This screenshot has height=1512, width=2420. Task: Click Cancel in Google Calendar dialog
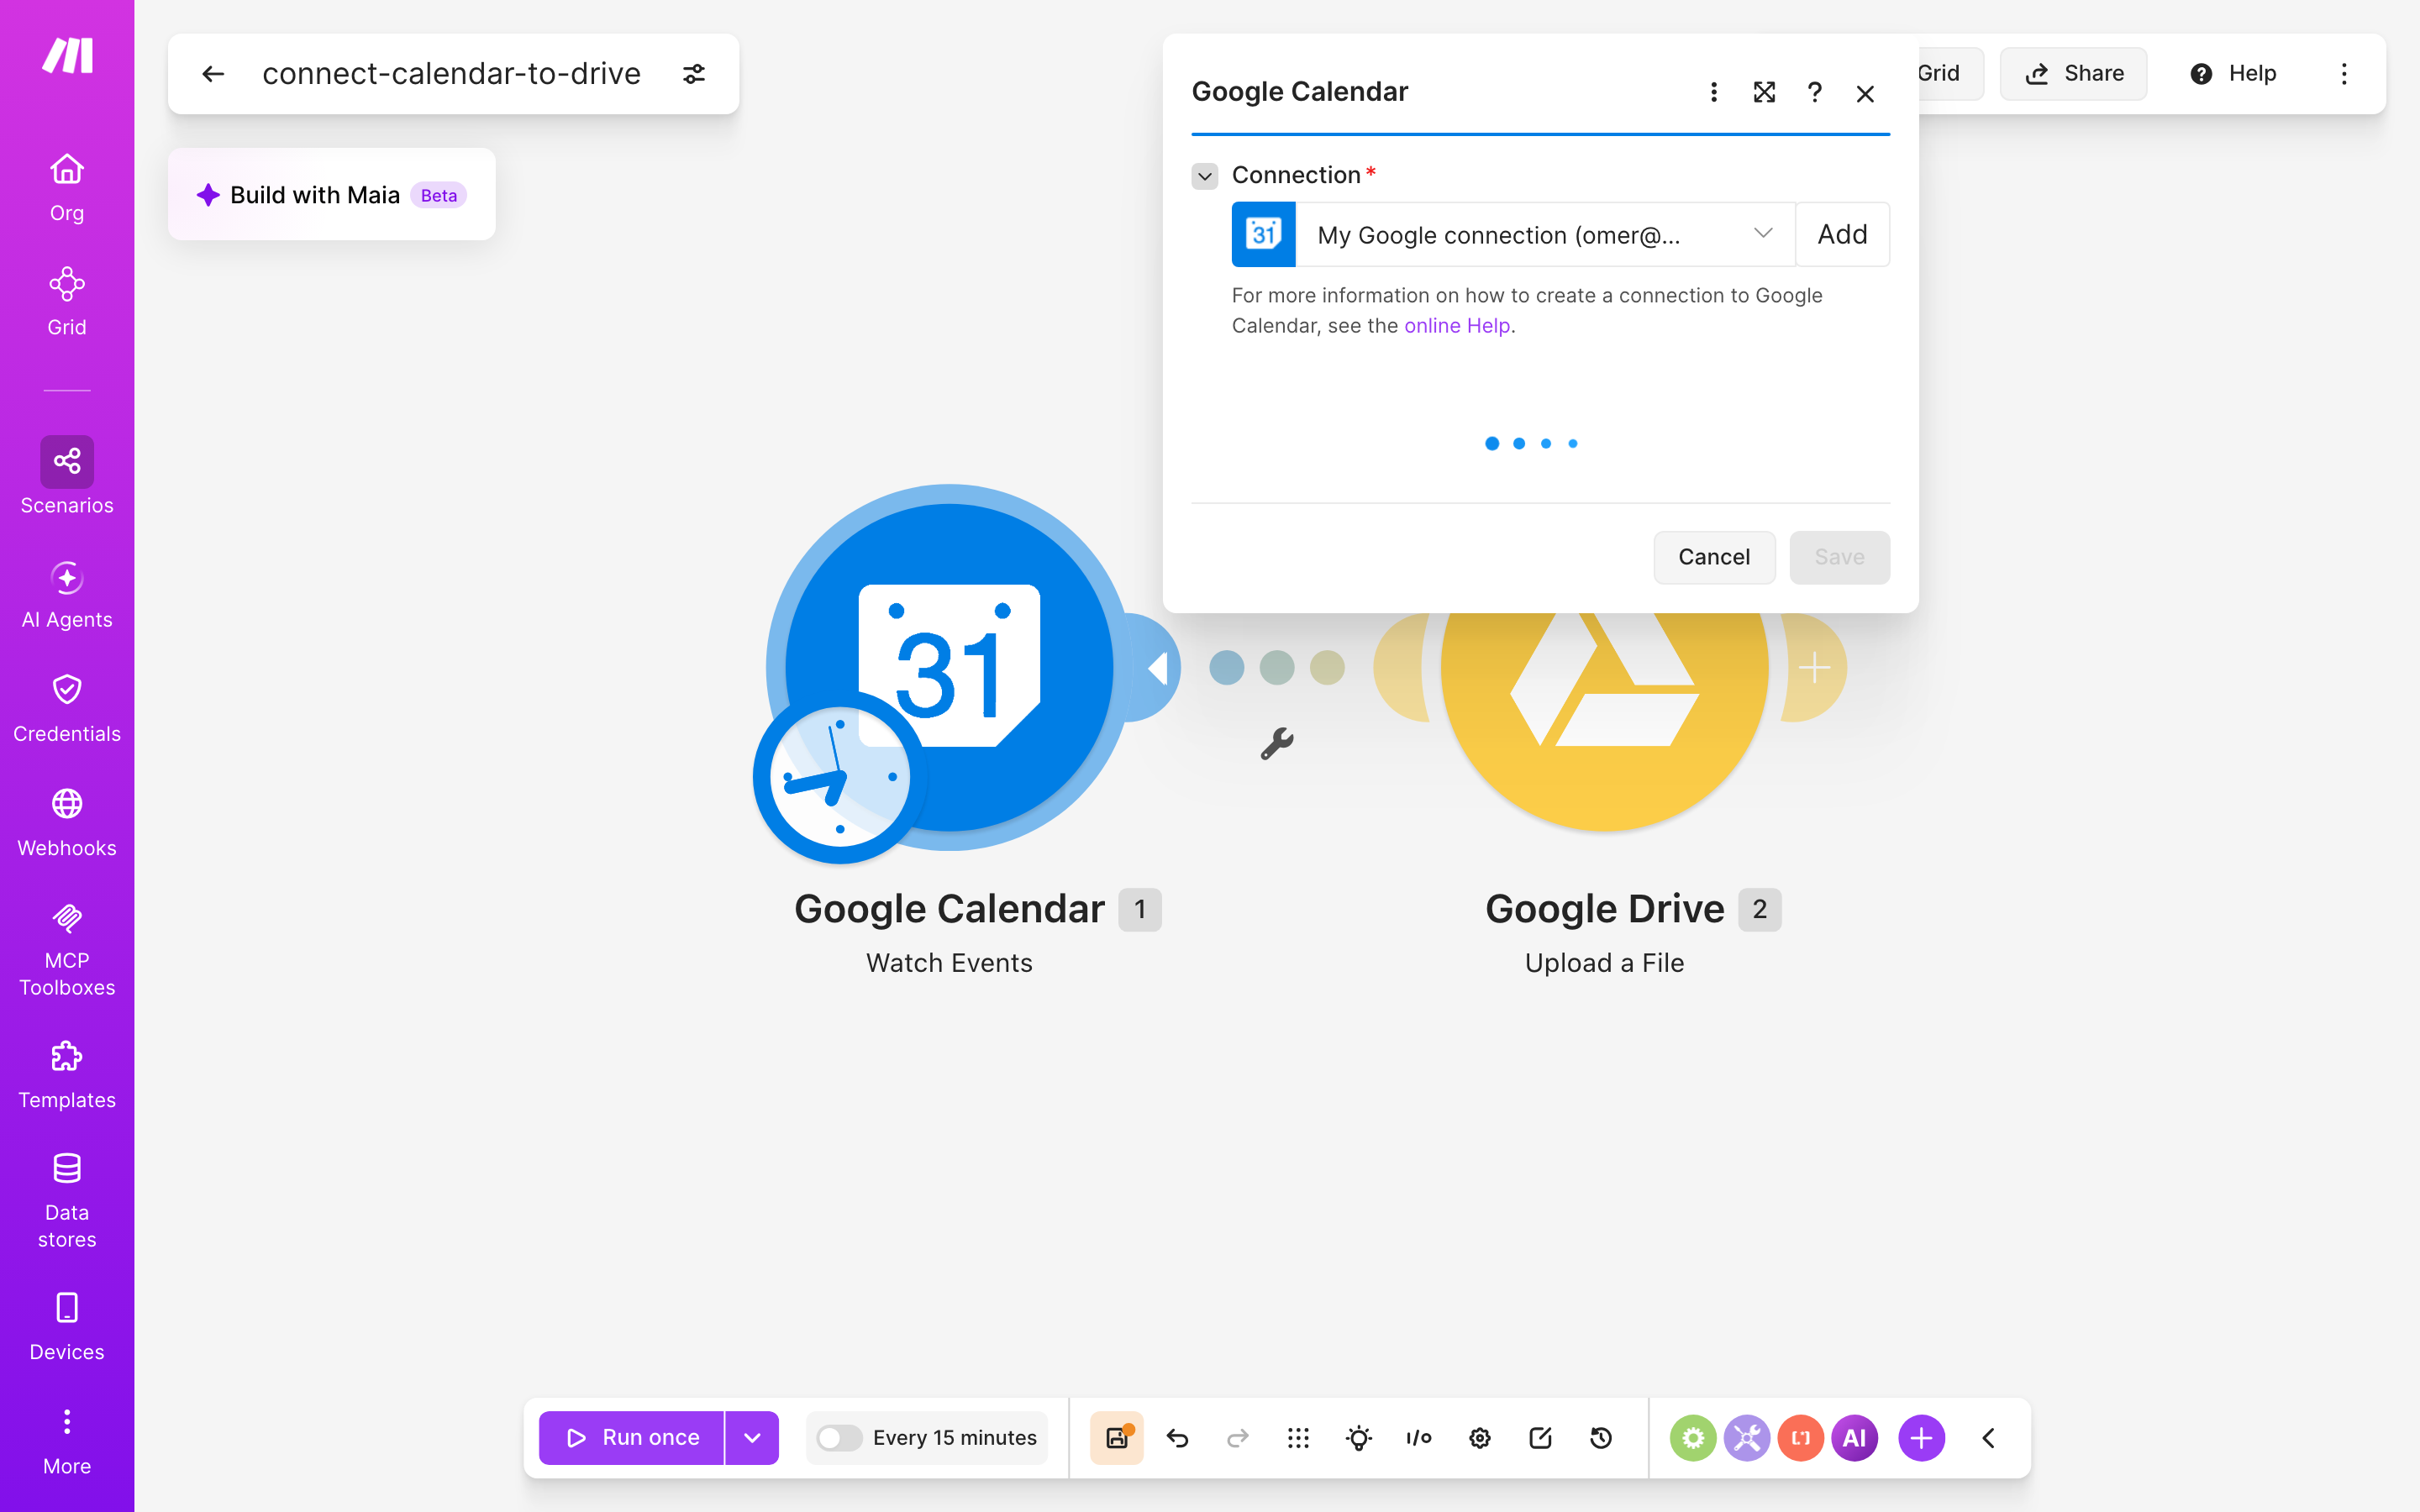[1714, 557]
